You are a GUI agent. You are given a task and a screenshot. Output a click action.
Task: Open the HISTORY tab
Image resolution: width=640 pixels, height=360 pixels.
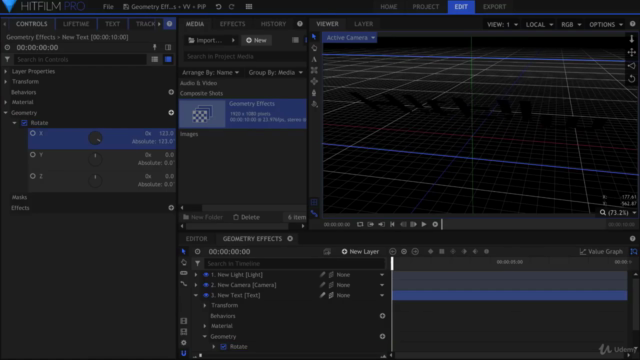click(x=273, y=24)
